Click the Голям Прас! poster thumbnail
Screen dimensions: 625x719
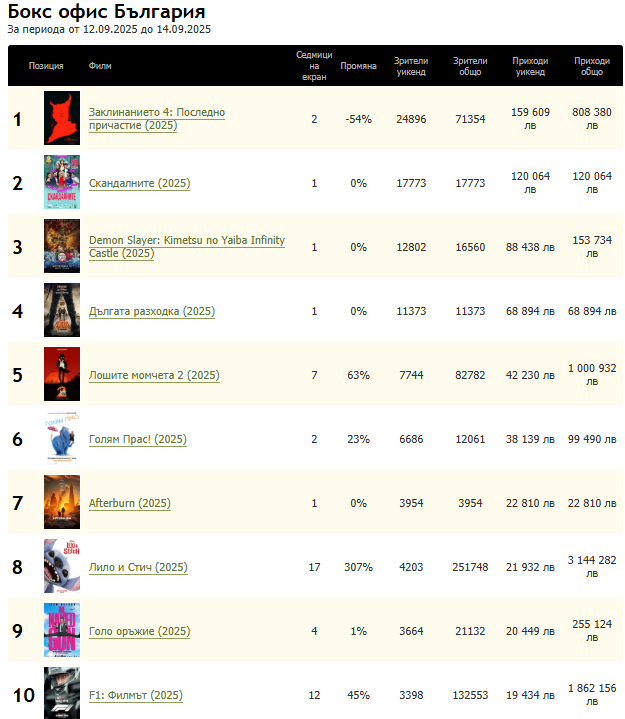click(x=61, y=439)
